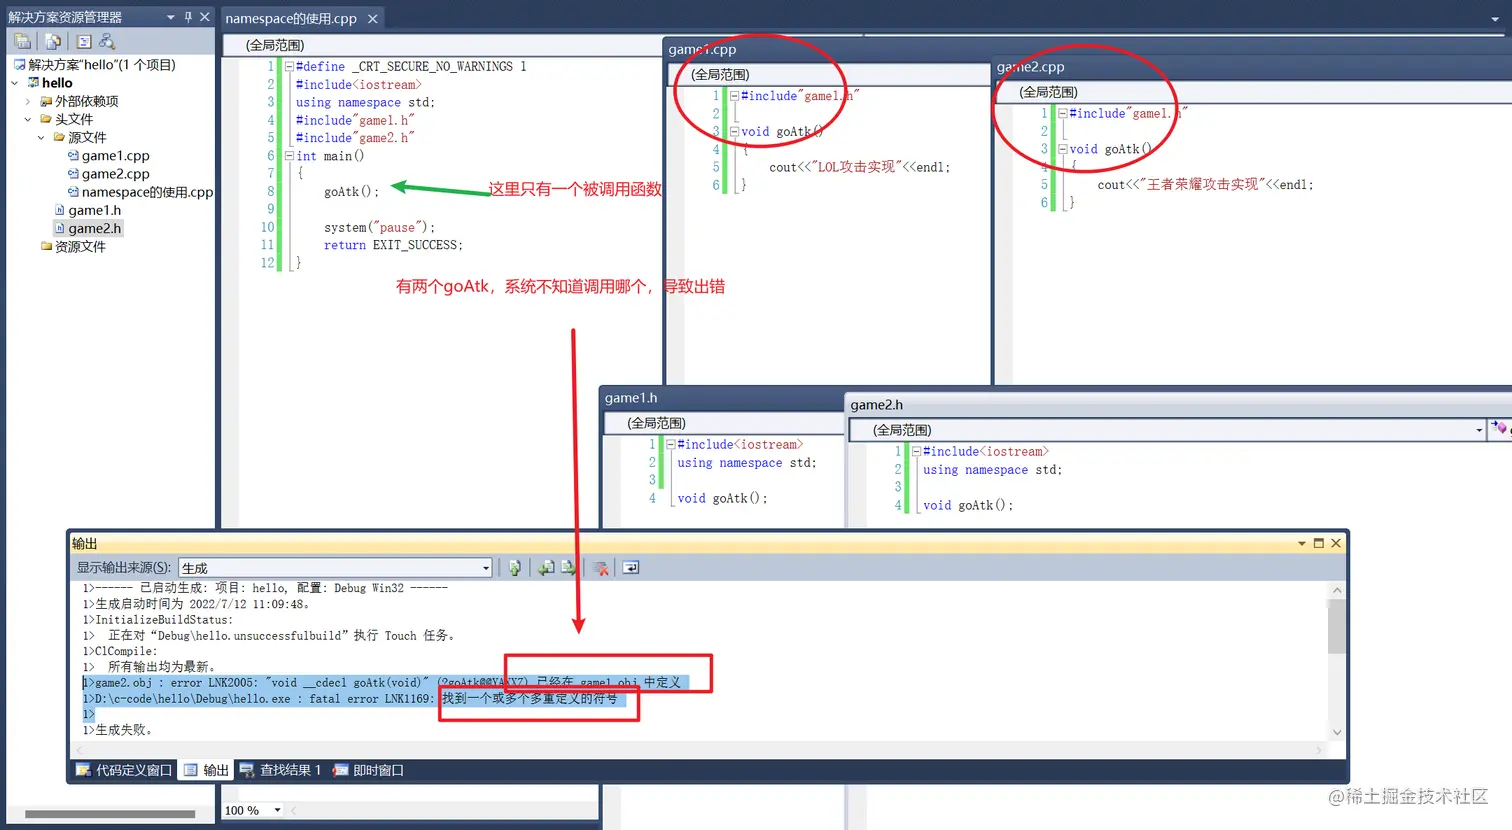
Task: Switch to 代码定义窗口 tab
Action: pyautogui.click(x=125, y=770)
